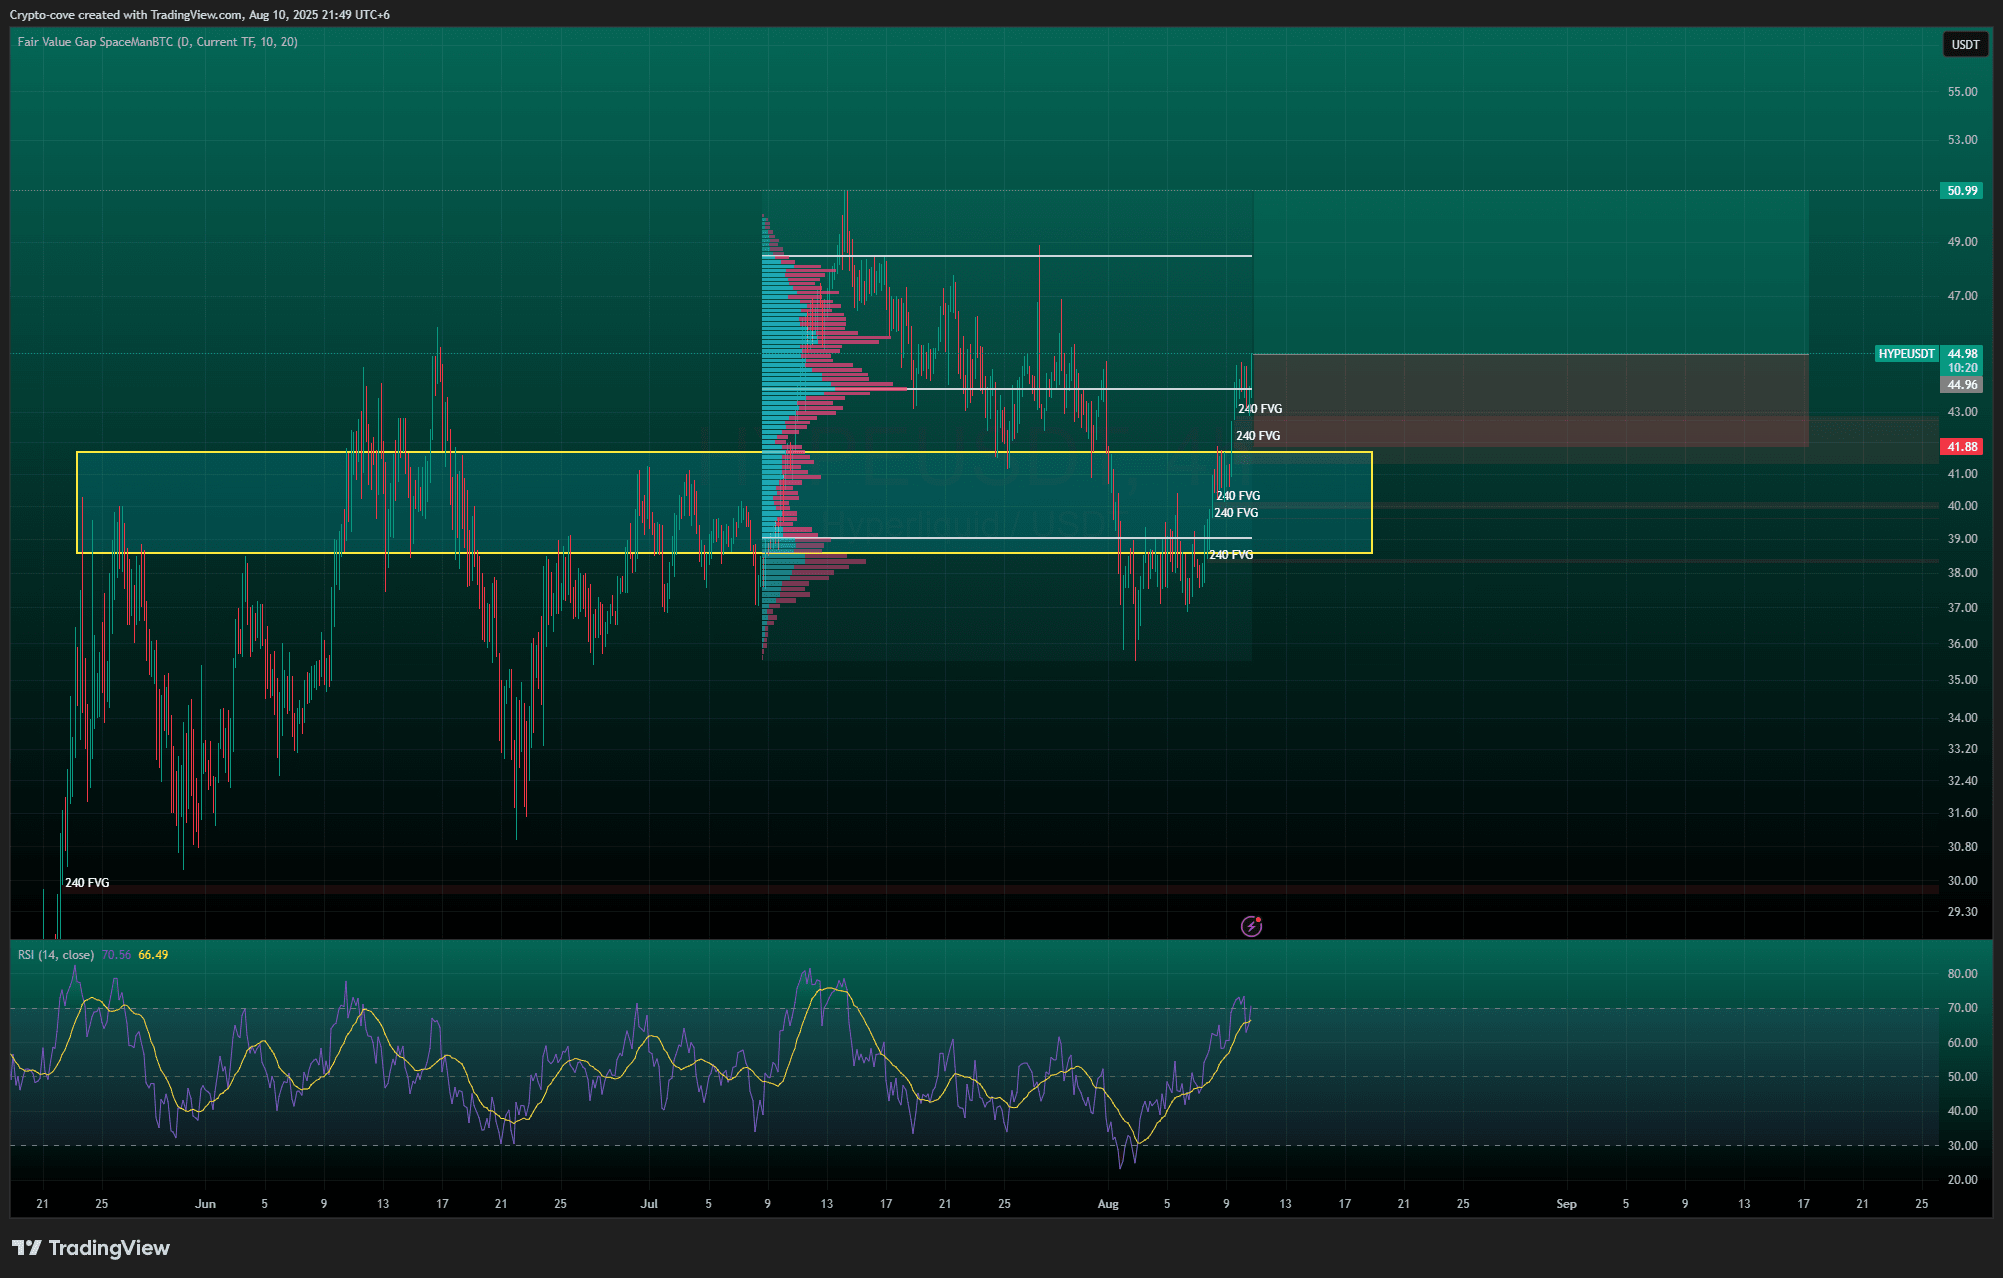2003x1278 pixels.
Task: Click the Sep label on time axis
Action: coord(1566,1204)
